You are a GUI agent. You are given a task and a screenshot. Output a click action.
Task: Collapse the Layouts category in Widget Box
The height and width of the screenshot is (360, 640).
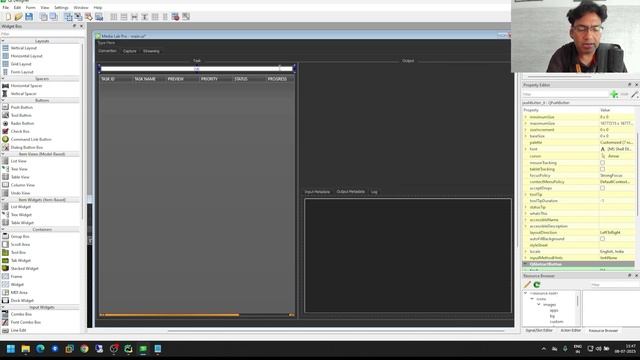pyautogui.click(x=3, y=41)
